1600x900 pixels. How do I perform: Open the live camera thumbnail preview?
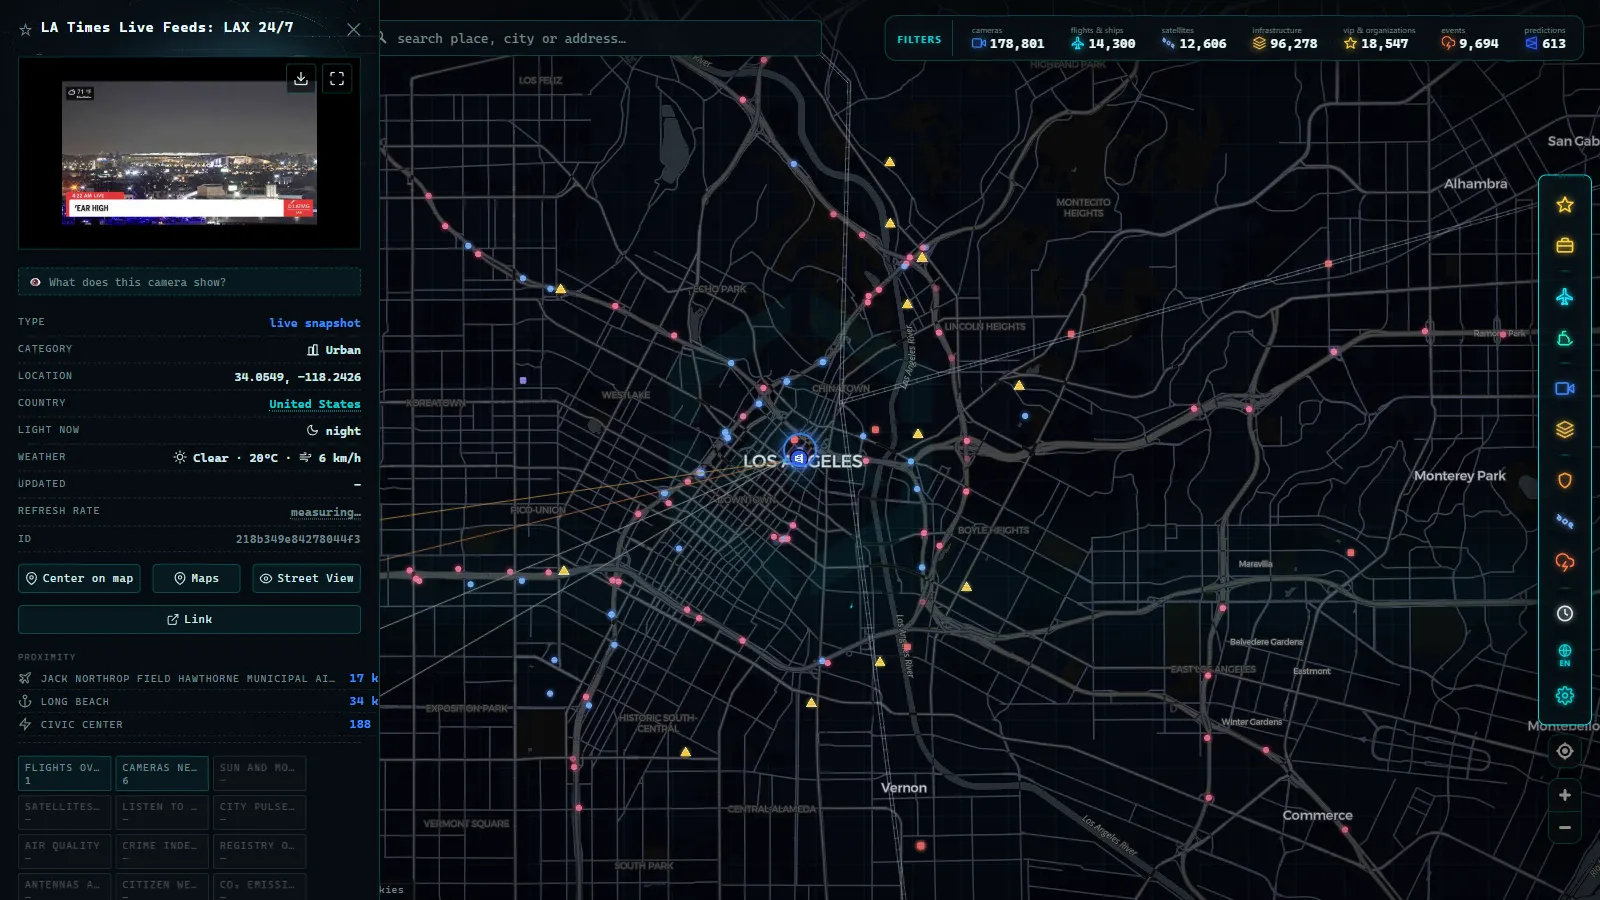coord(189,152)
